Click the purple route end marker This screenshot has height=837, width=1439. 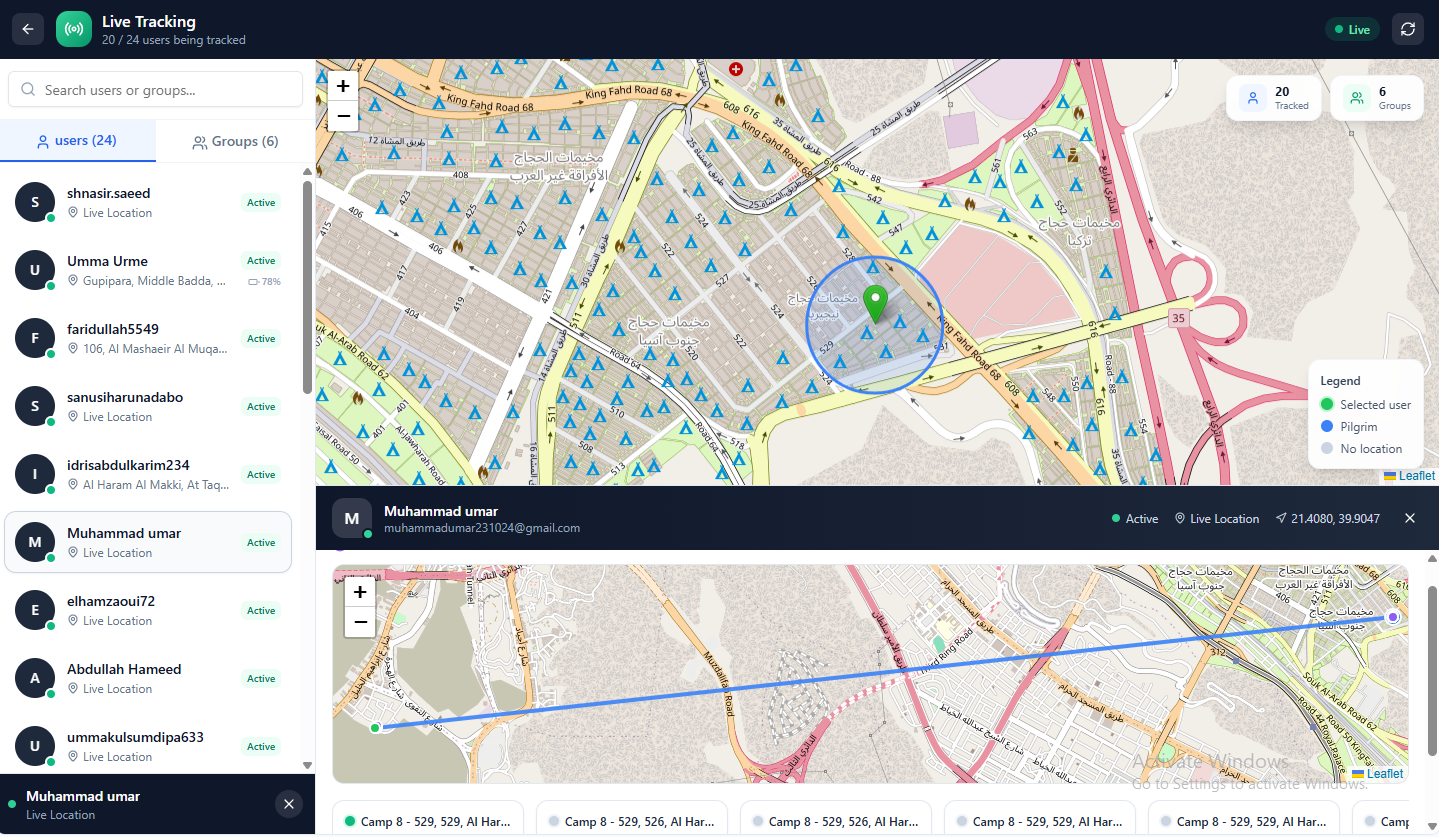(1392, 617)
